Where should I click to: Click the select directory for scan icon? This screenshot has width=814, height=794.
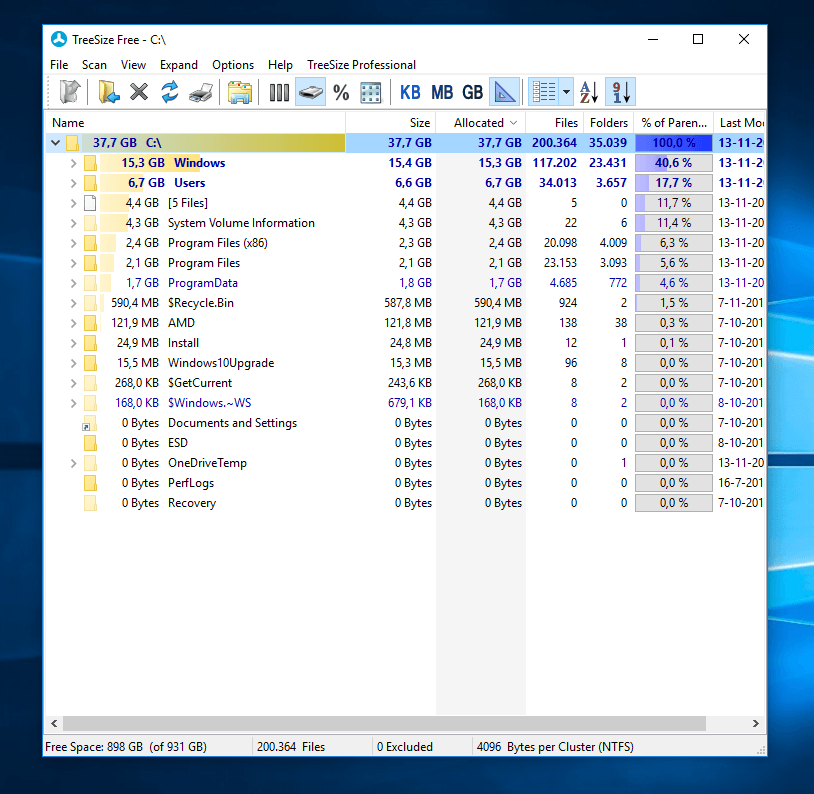(x=108, y=92)
